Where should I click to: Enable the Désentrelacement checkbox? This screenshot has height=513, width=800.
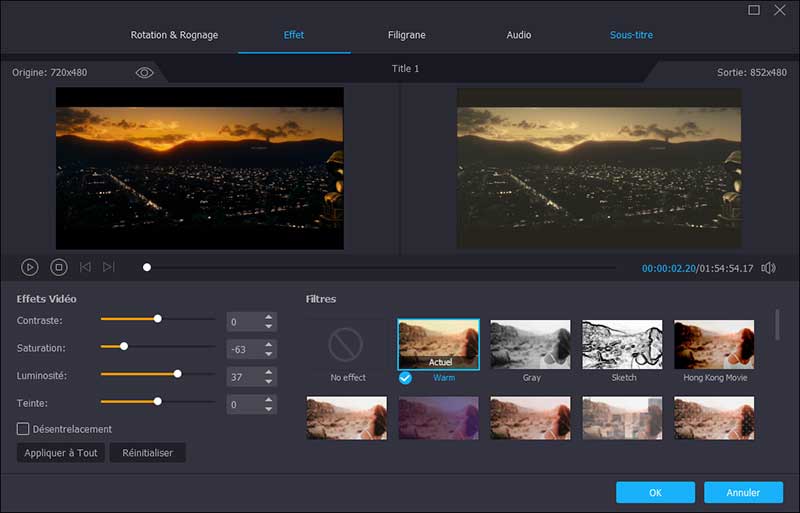pyautogui.click(x=23, y=429)
